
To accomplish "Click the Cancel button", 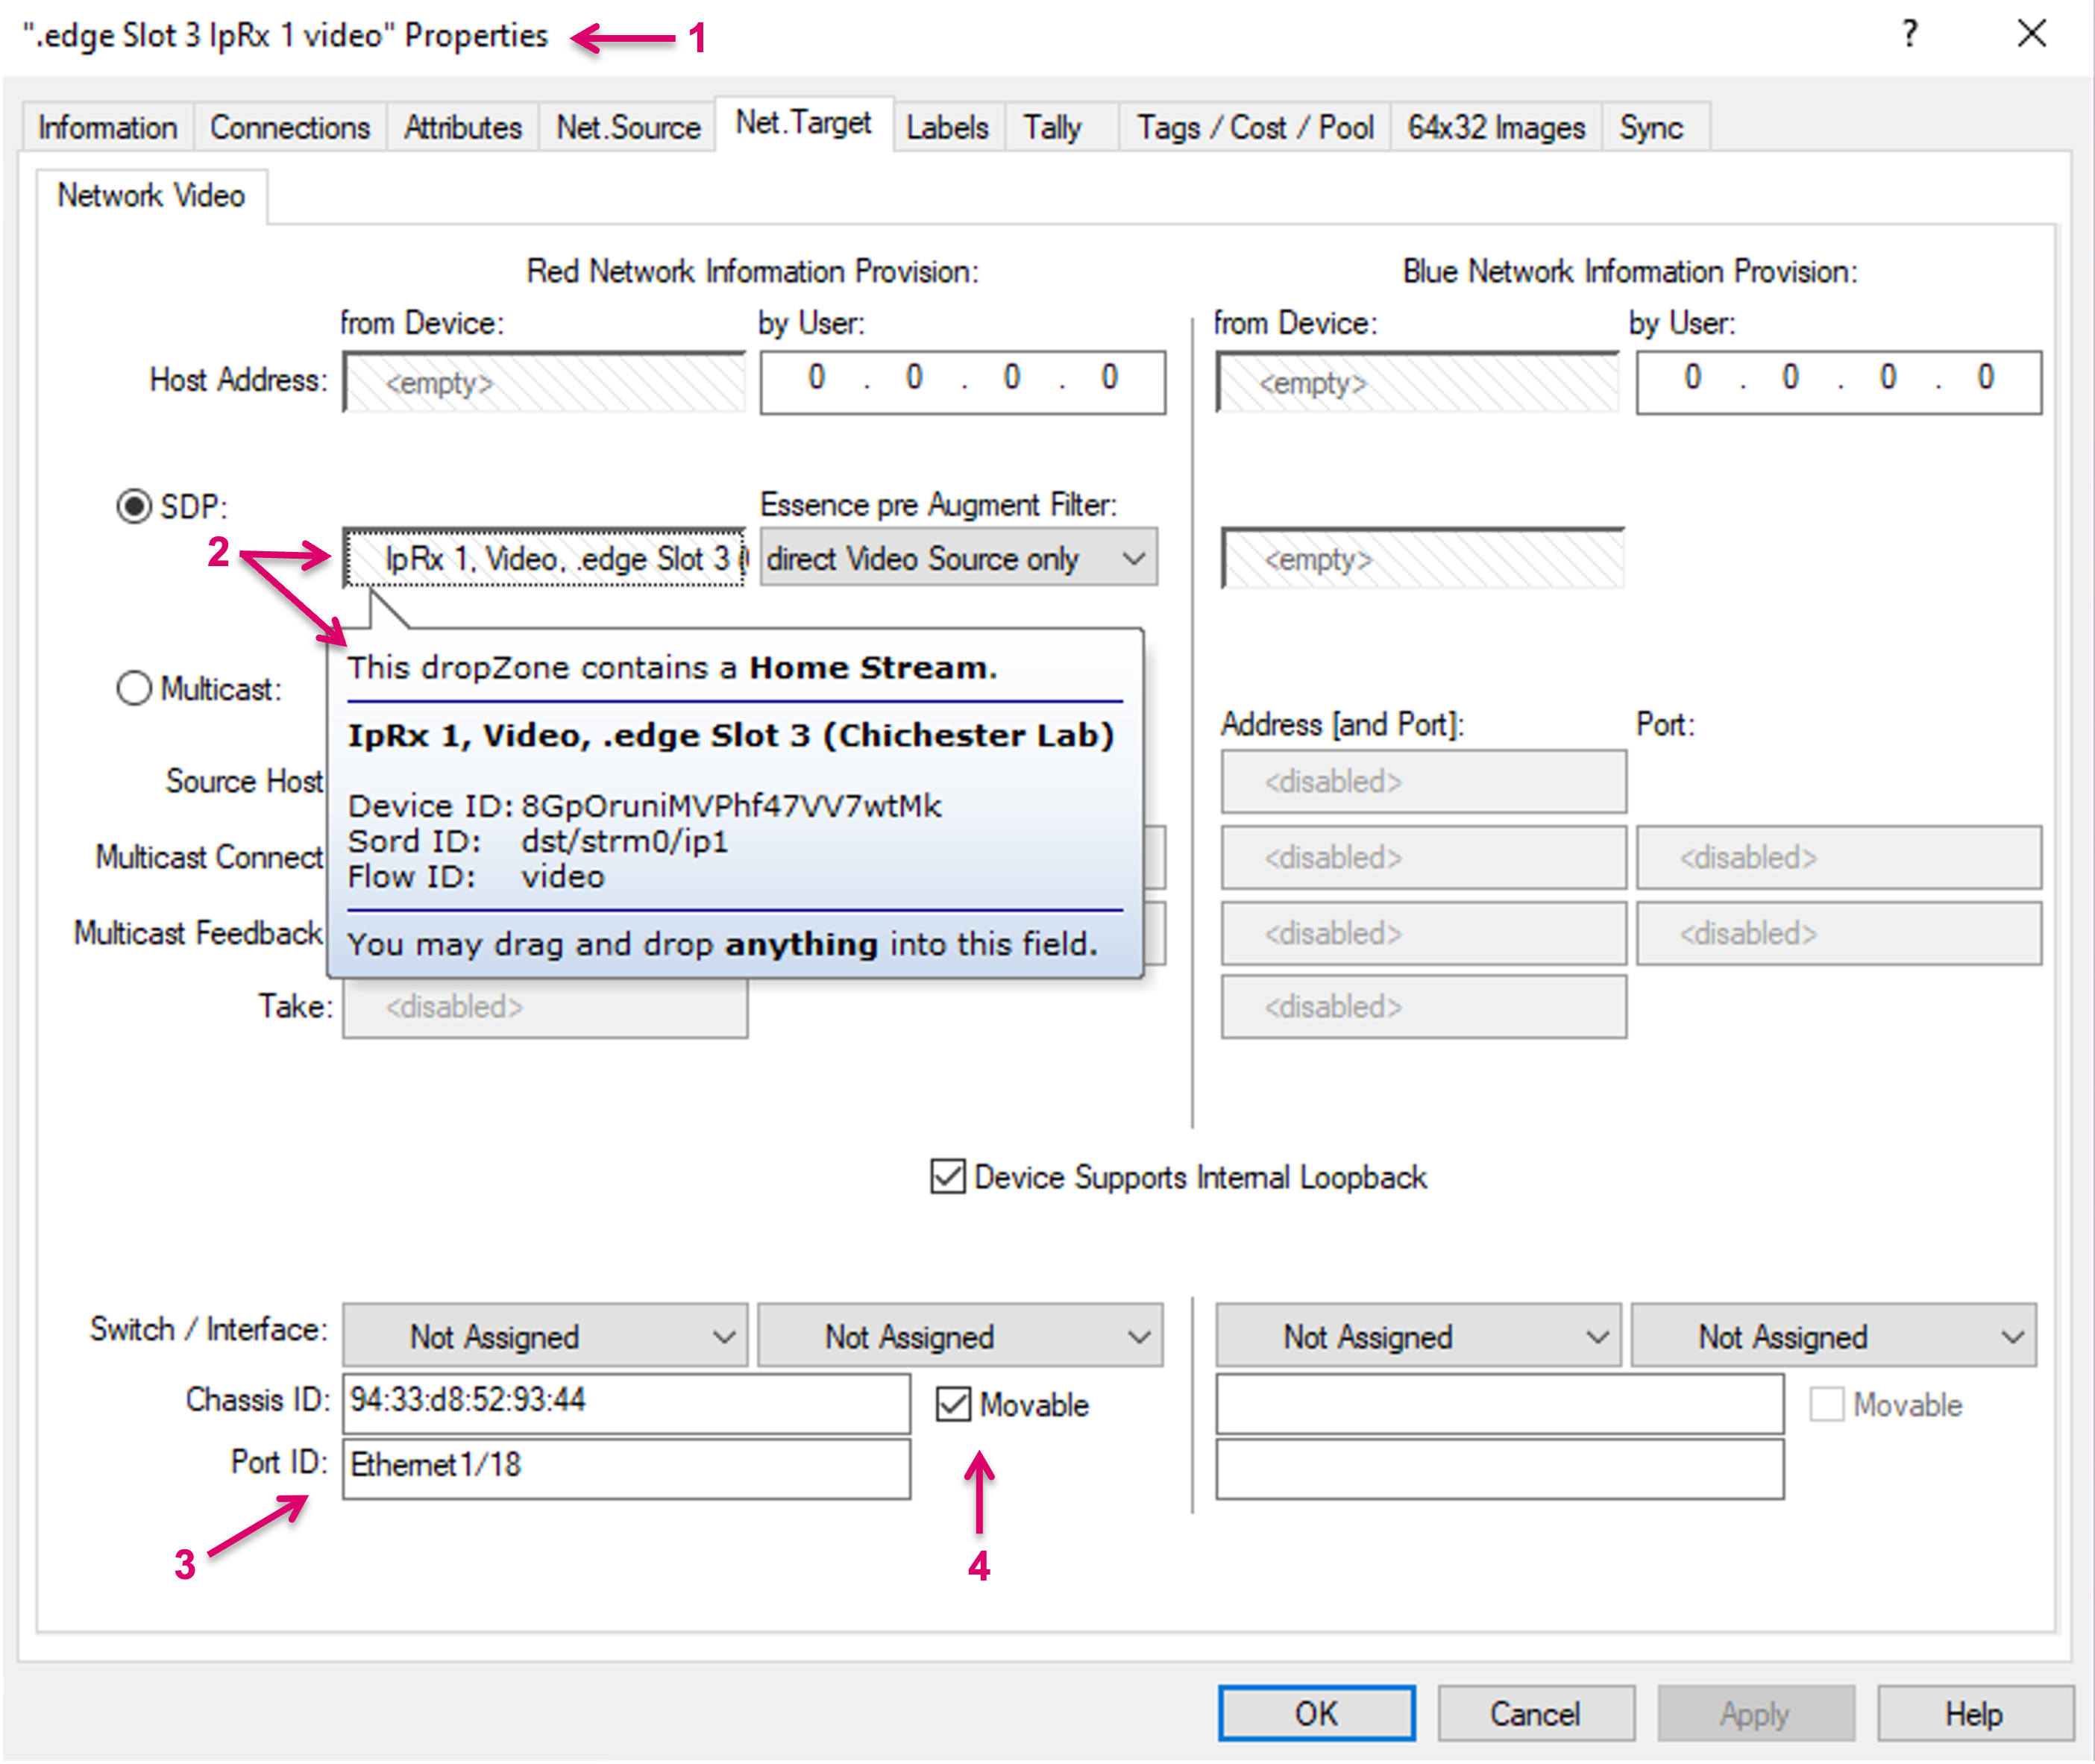I will click(x=1535, y=1713).
